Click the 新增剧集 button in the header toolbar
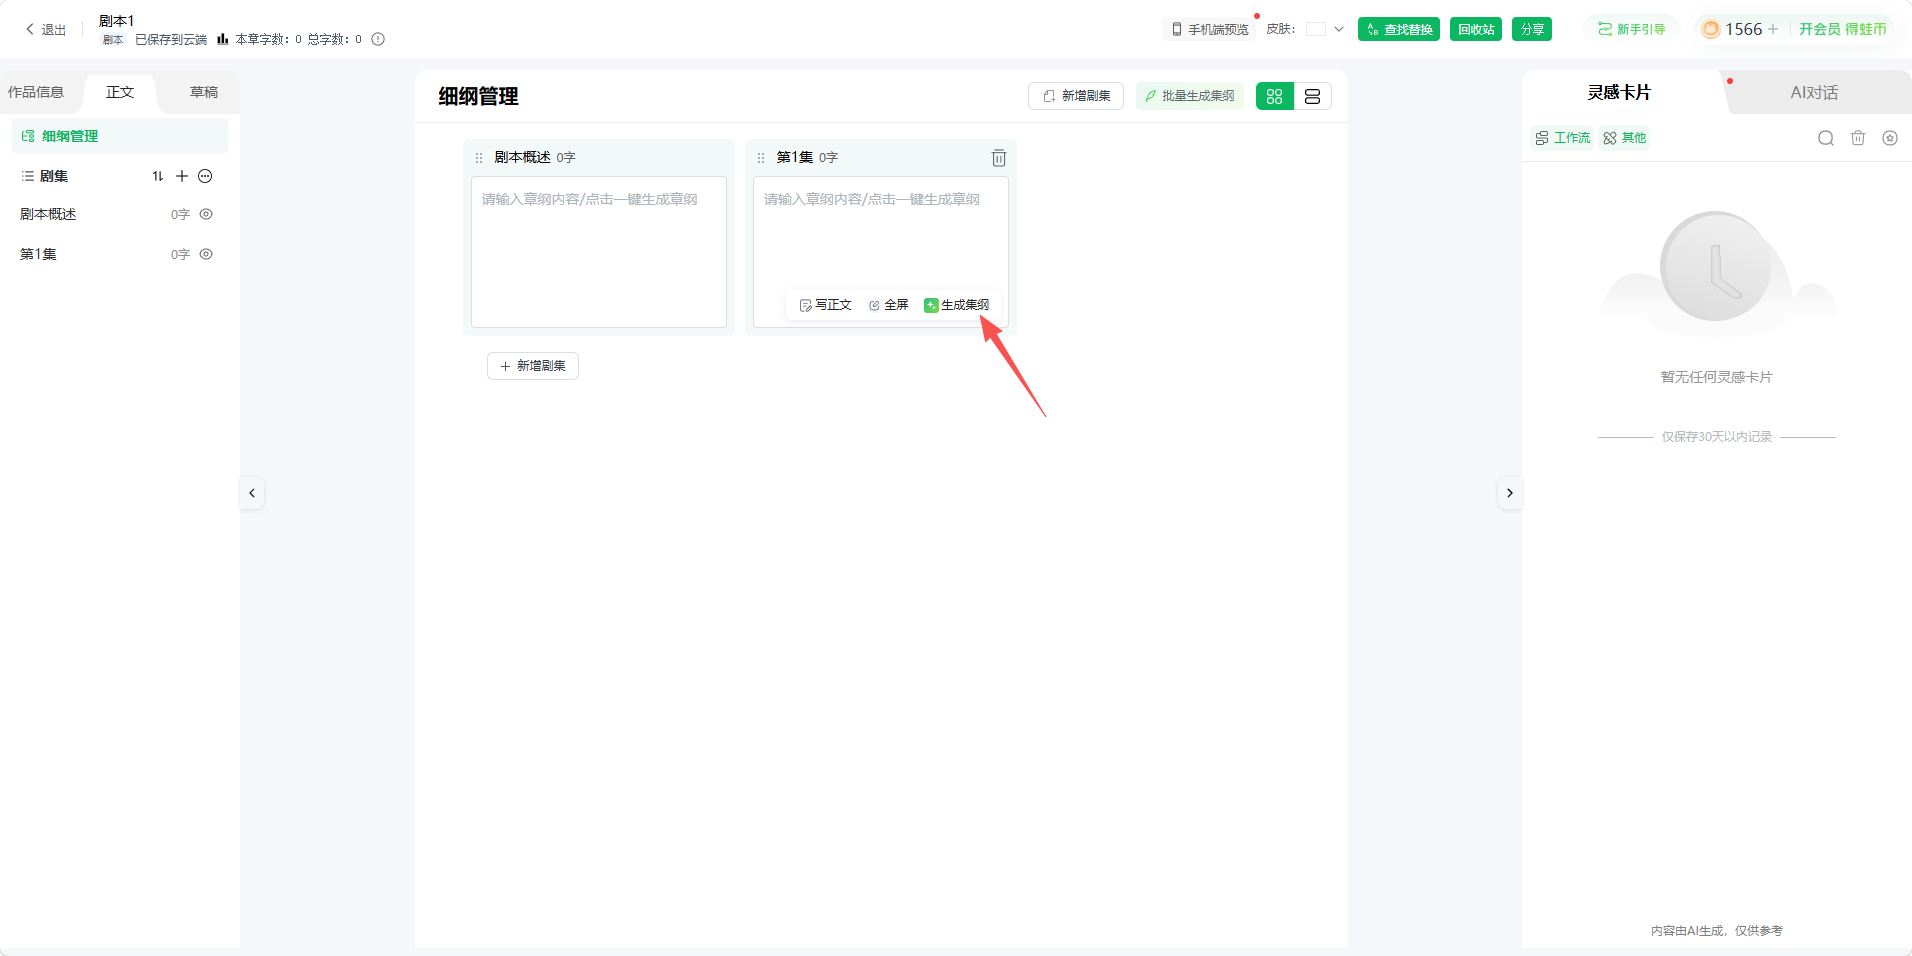Image resolution: width=1912 pixels, height=956 pixels. 1076,96
